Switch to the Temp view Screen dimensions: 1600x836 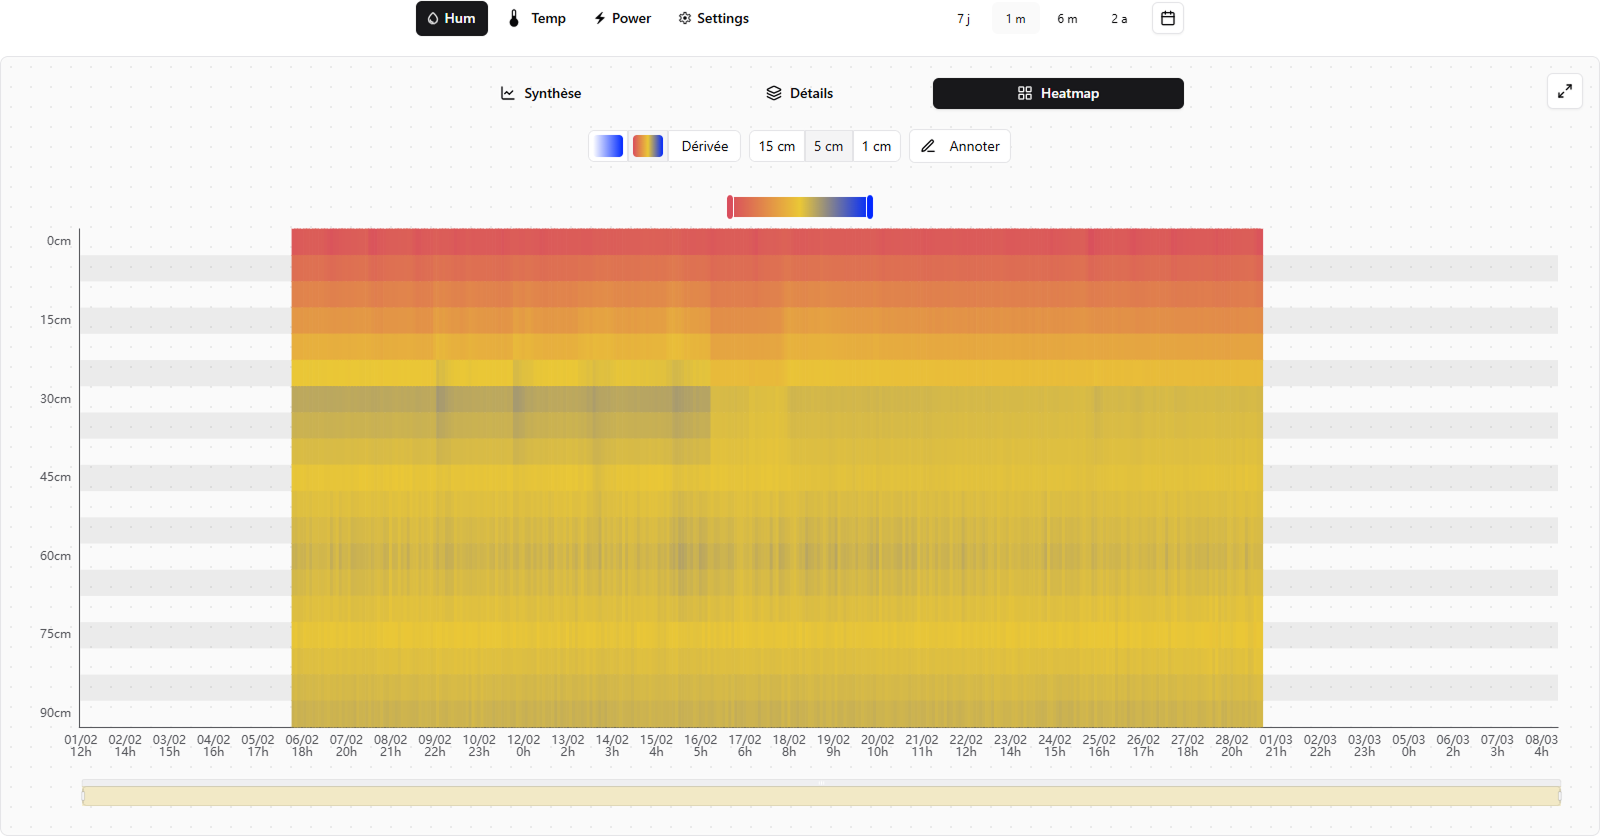click(537, 18)
